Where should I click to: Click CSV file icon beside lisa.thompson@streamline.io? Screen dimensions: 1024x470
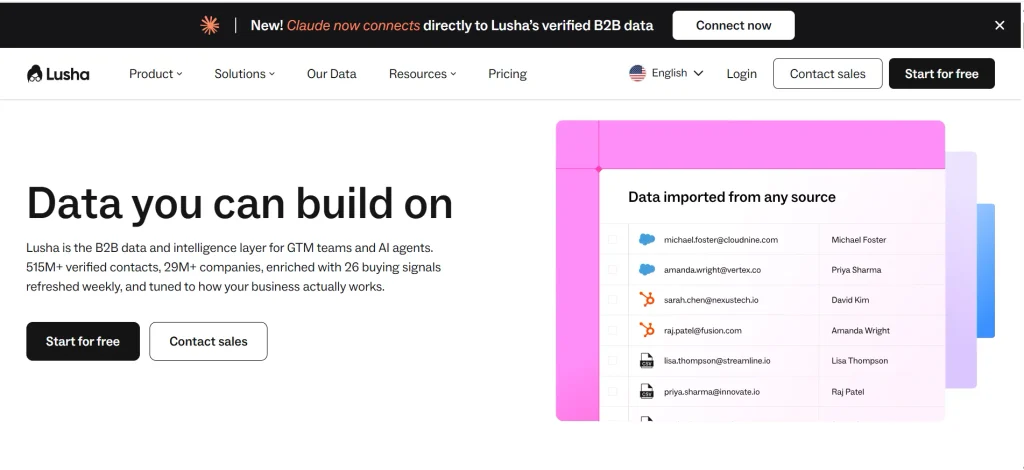tap(647, 360)
